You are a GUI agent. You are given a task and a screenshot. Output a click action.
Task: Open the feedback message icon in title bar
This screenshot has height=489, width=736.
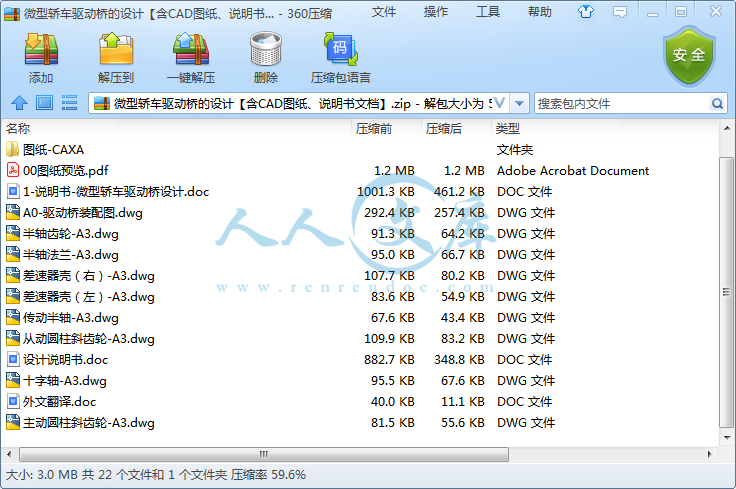point(620,12)
